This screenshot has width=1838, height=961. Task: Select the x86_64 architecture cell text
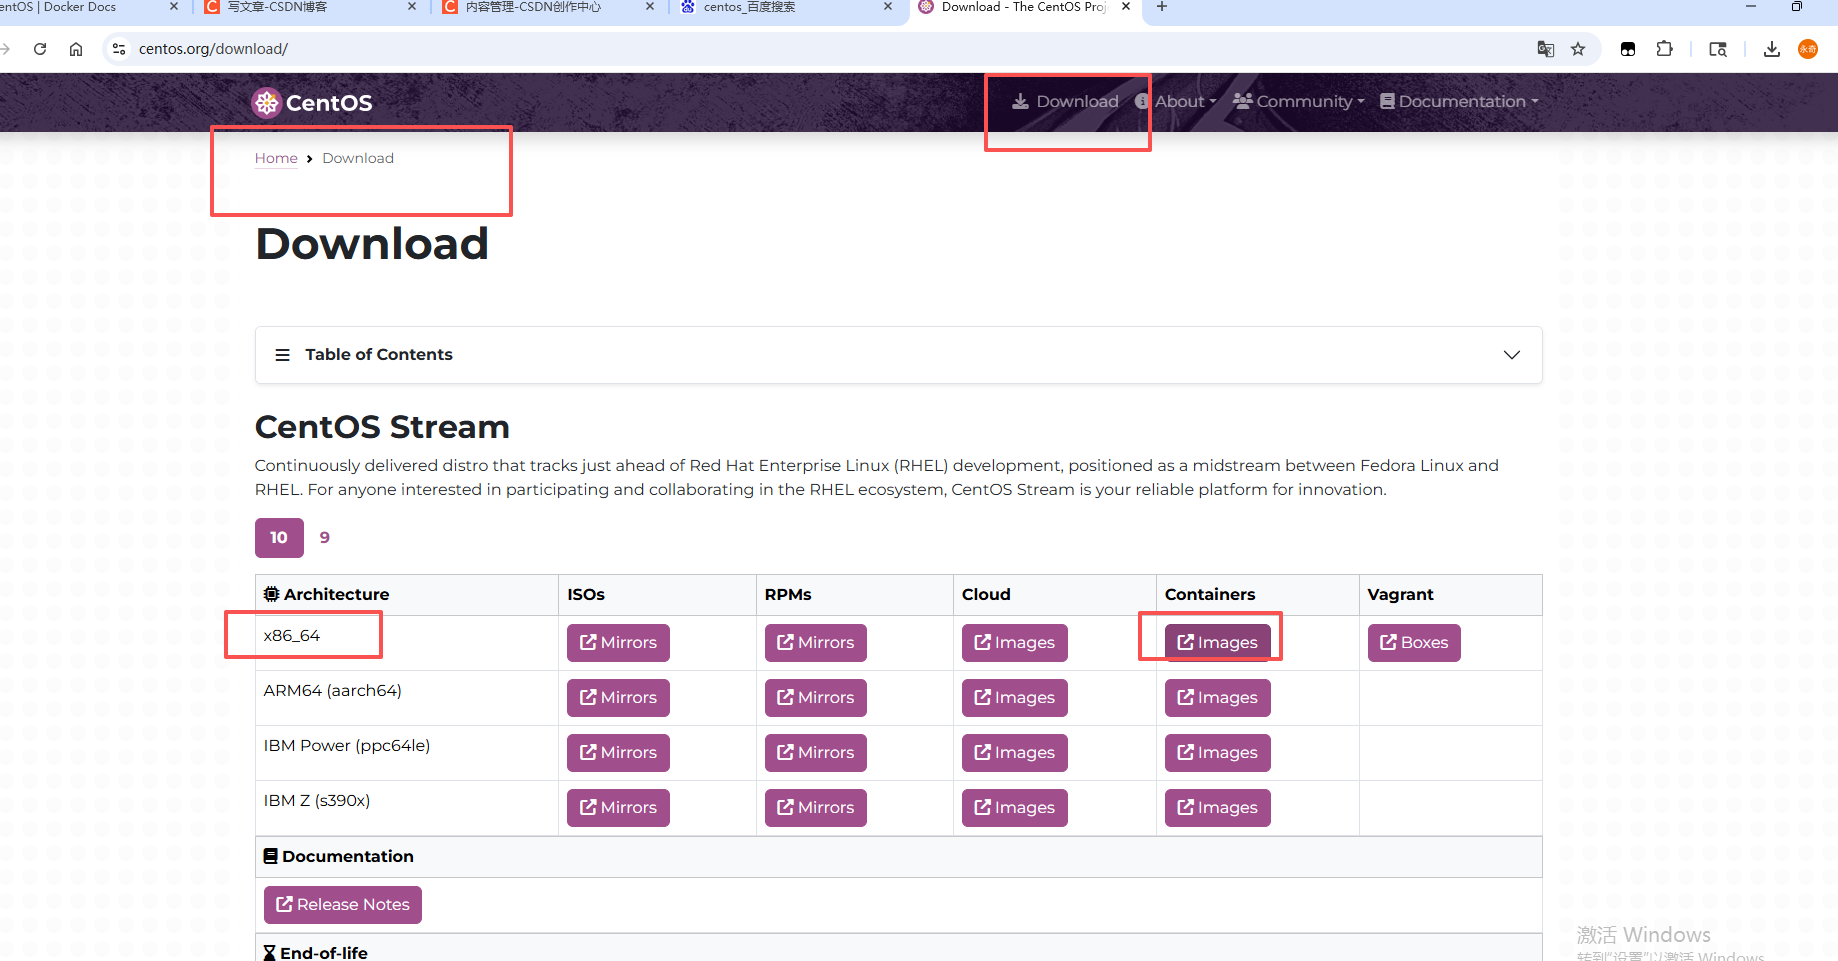(292, 636)
